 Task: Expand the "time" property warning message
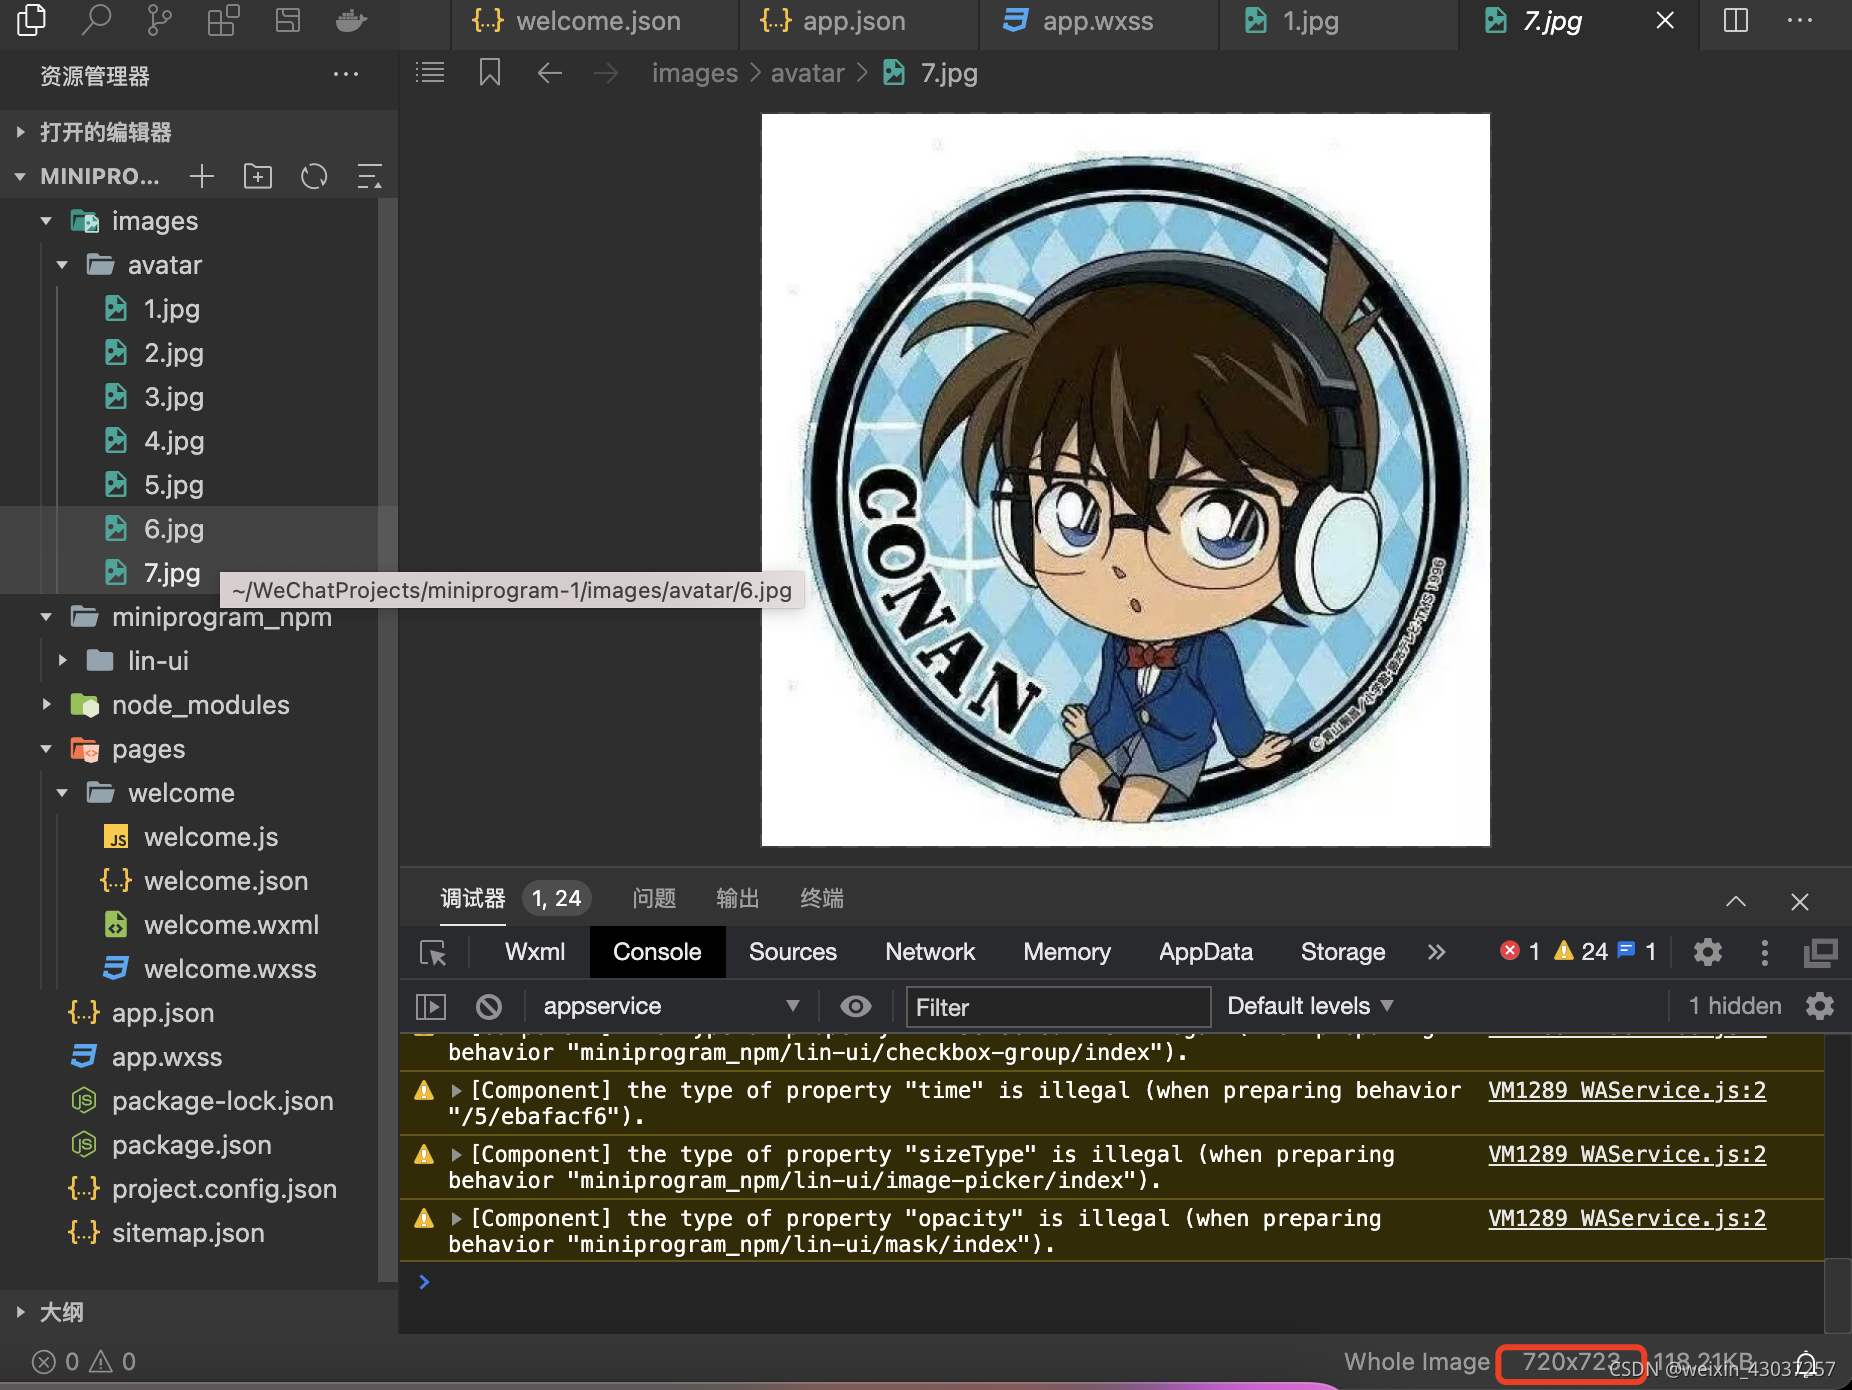(456, 1091)
